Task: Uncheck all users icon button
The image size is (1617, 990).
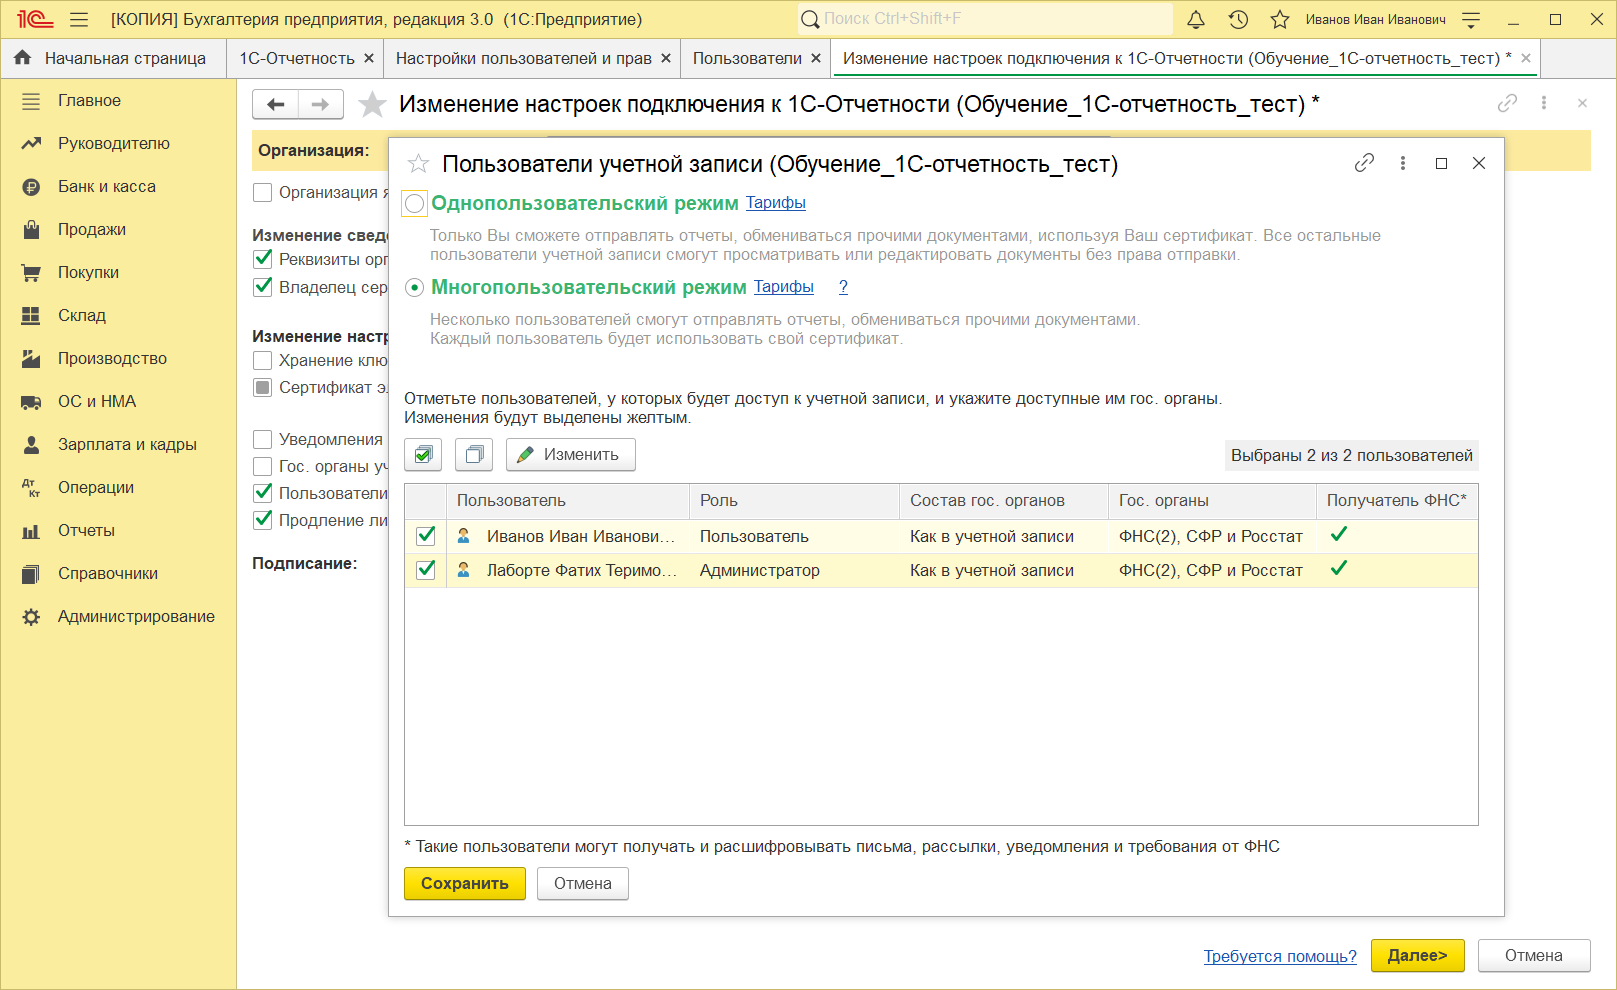Action: pos(474,454)
